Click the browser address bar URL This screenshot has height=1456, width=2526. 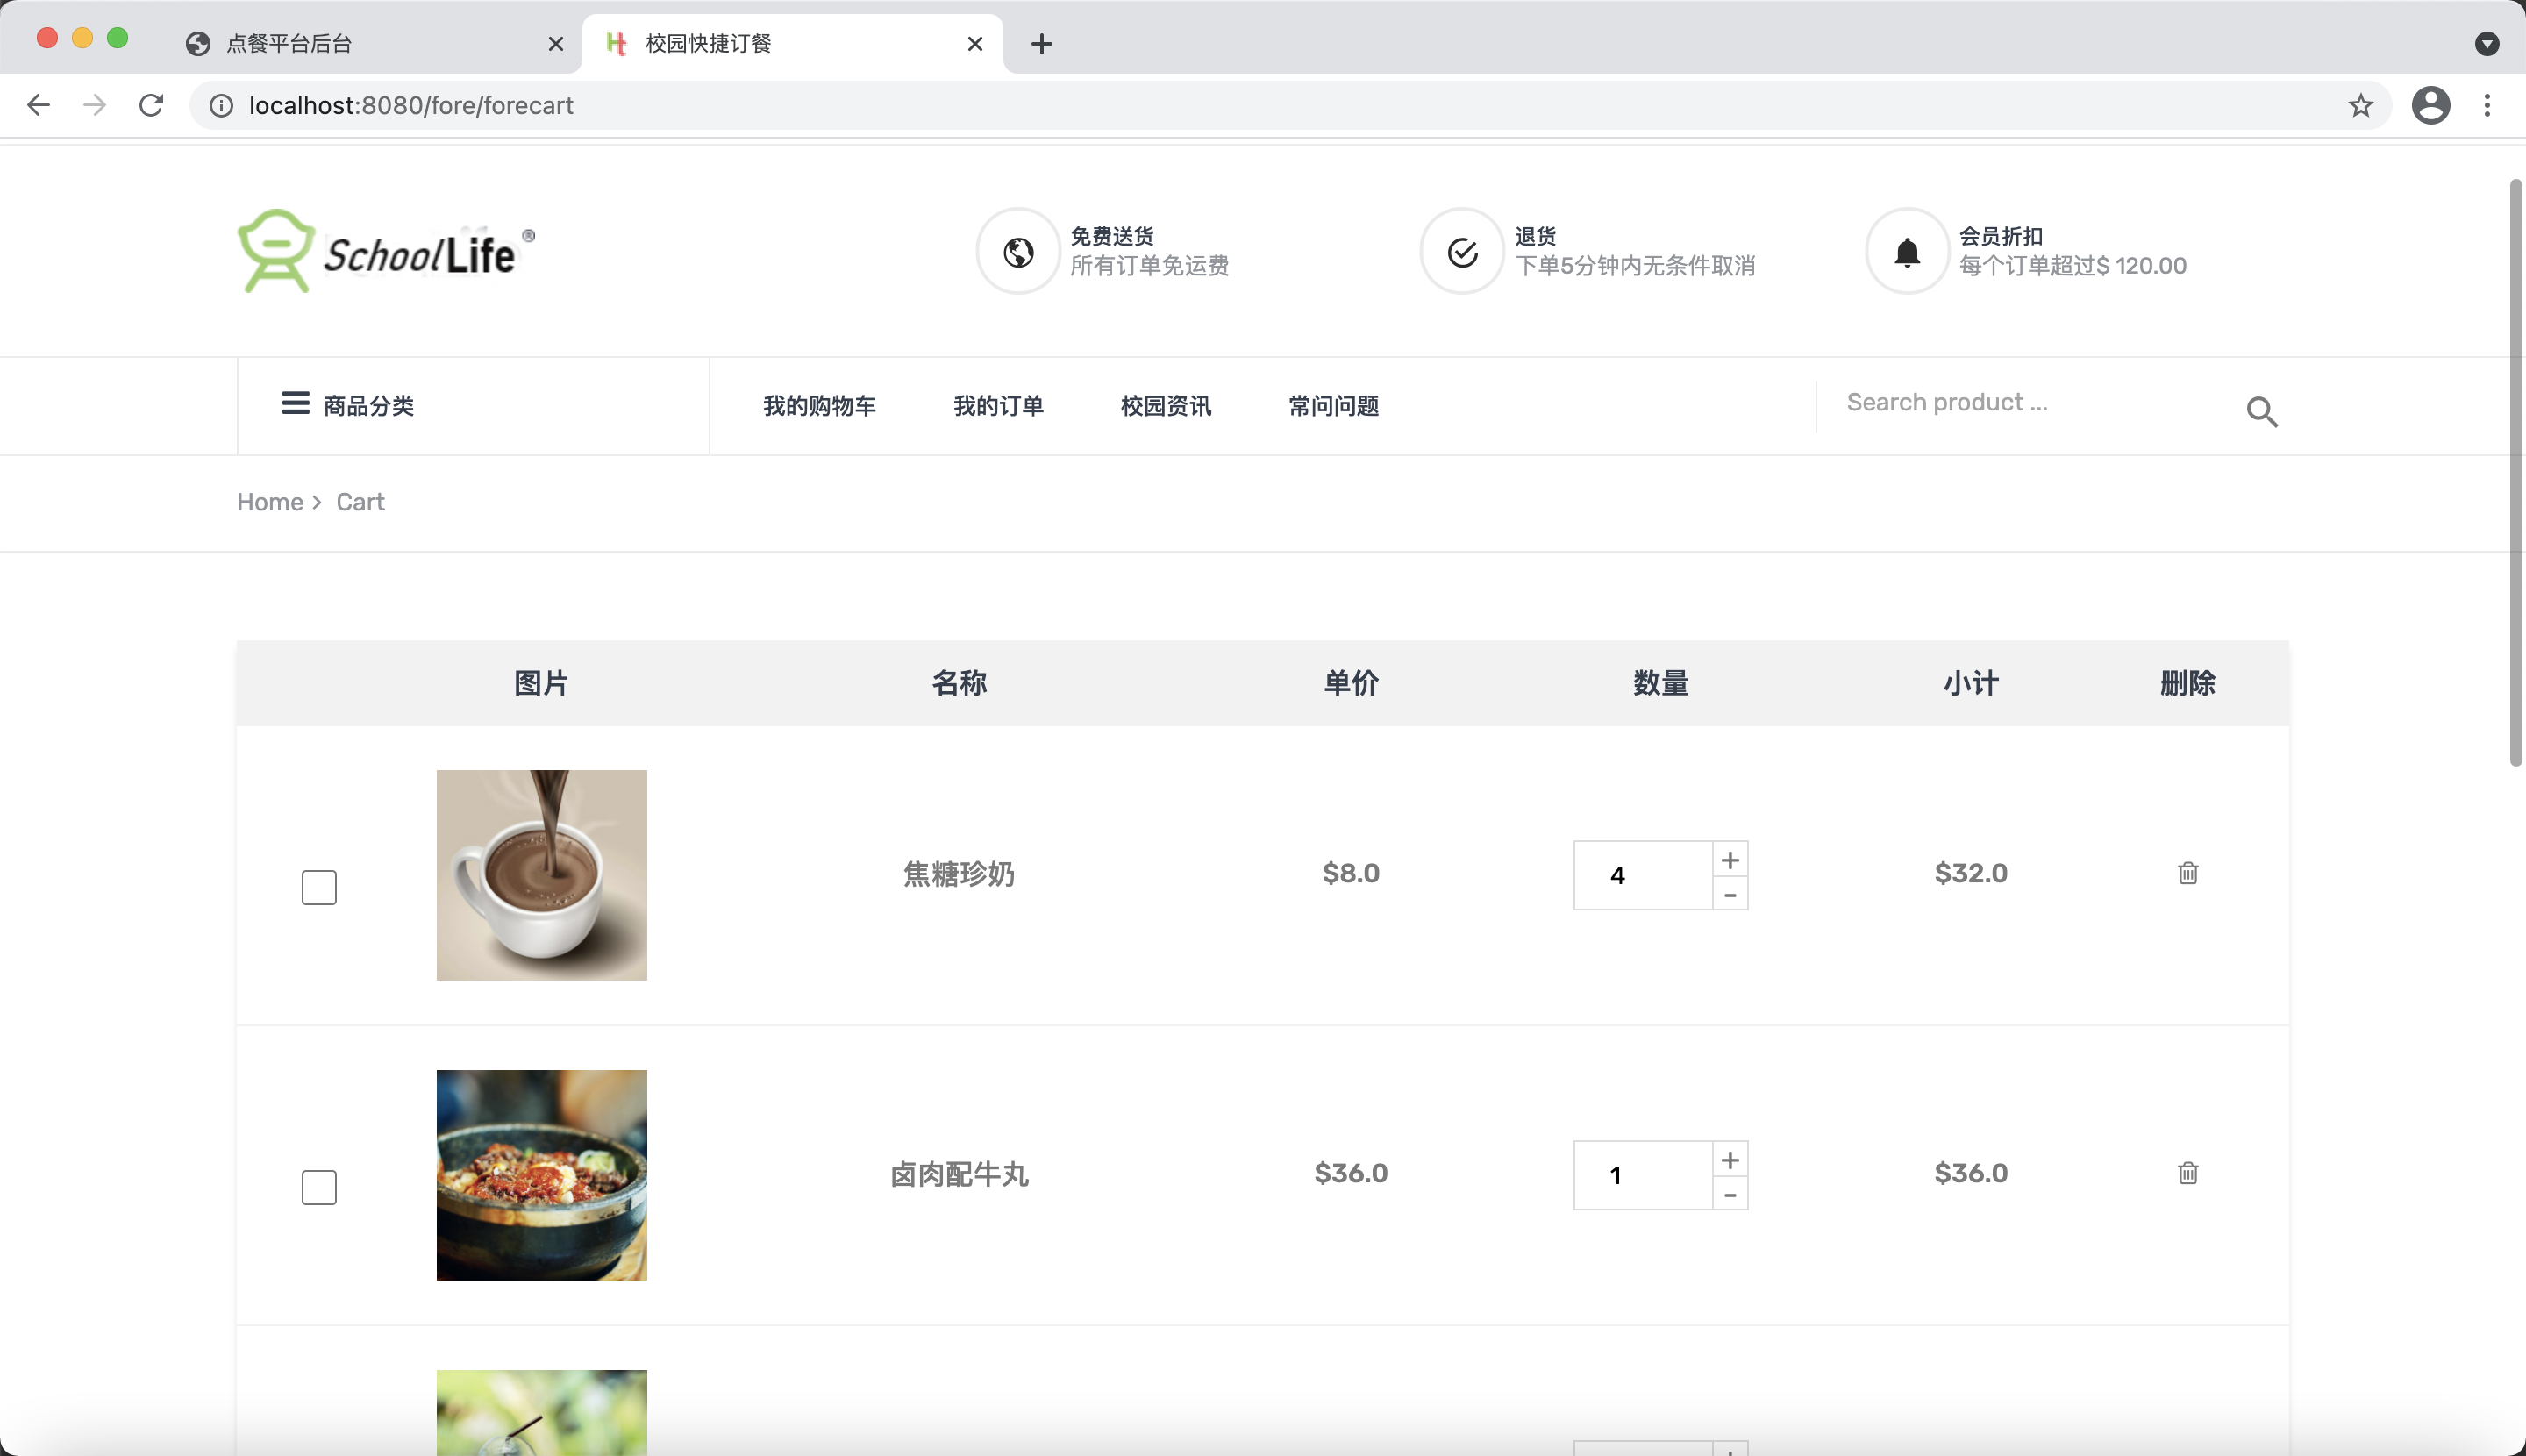pos(411,105)
